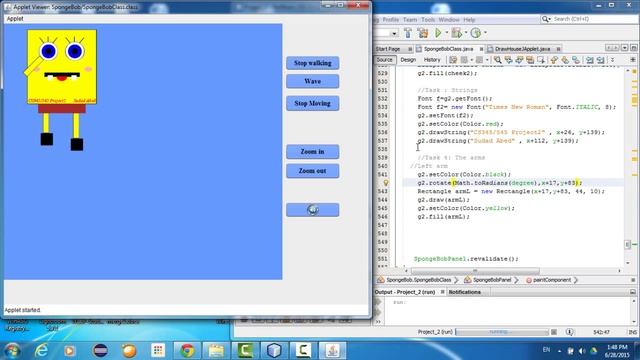This screenshot has height=360, width=640.
Task: Click the Debug Project icon
Action: point(456,33)
